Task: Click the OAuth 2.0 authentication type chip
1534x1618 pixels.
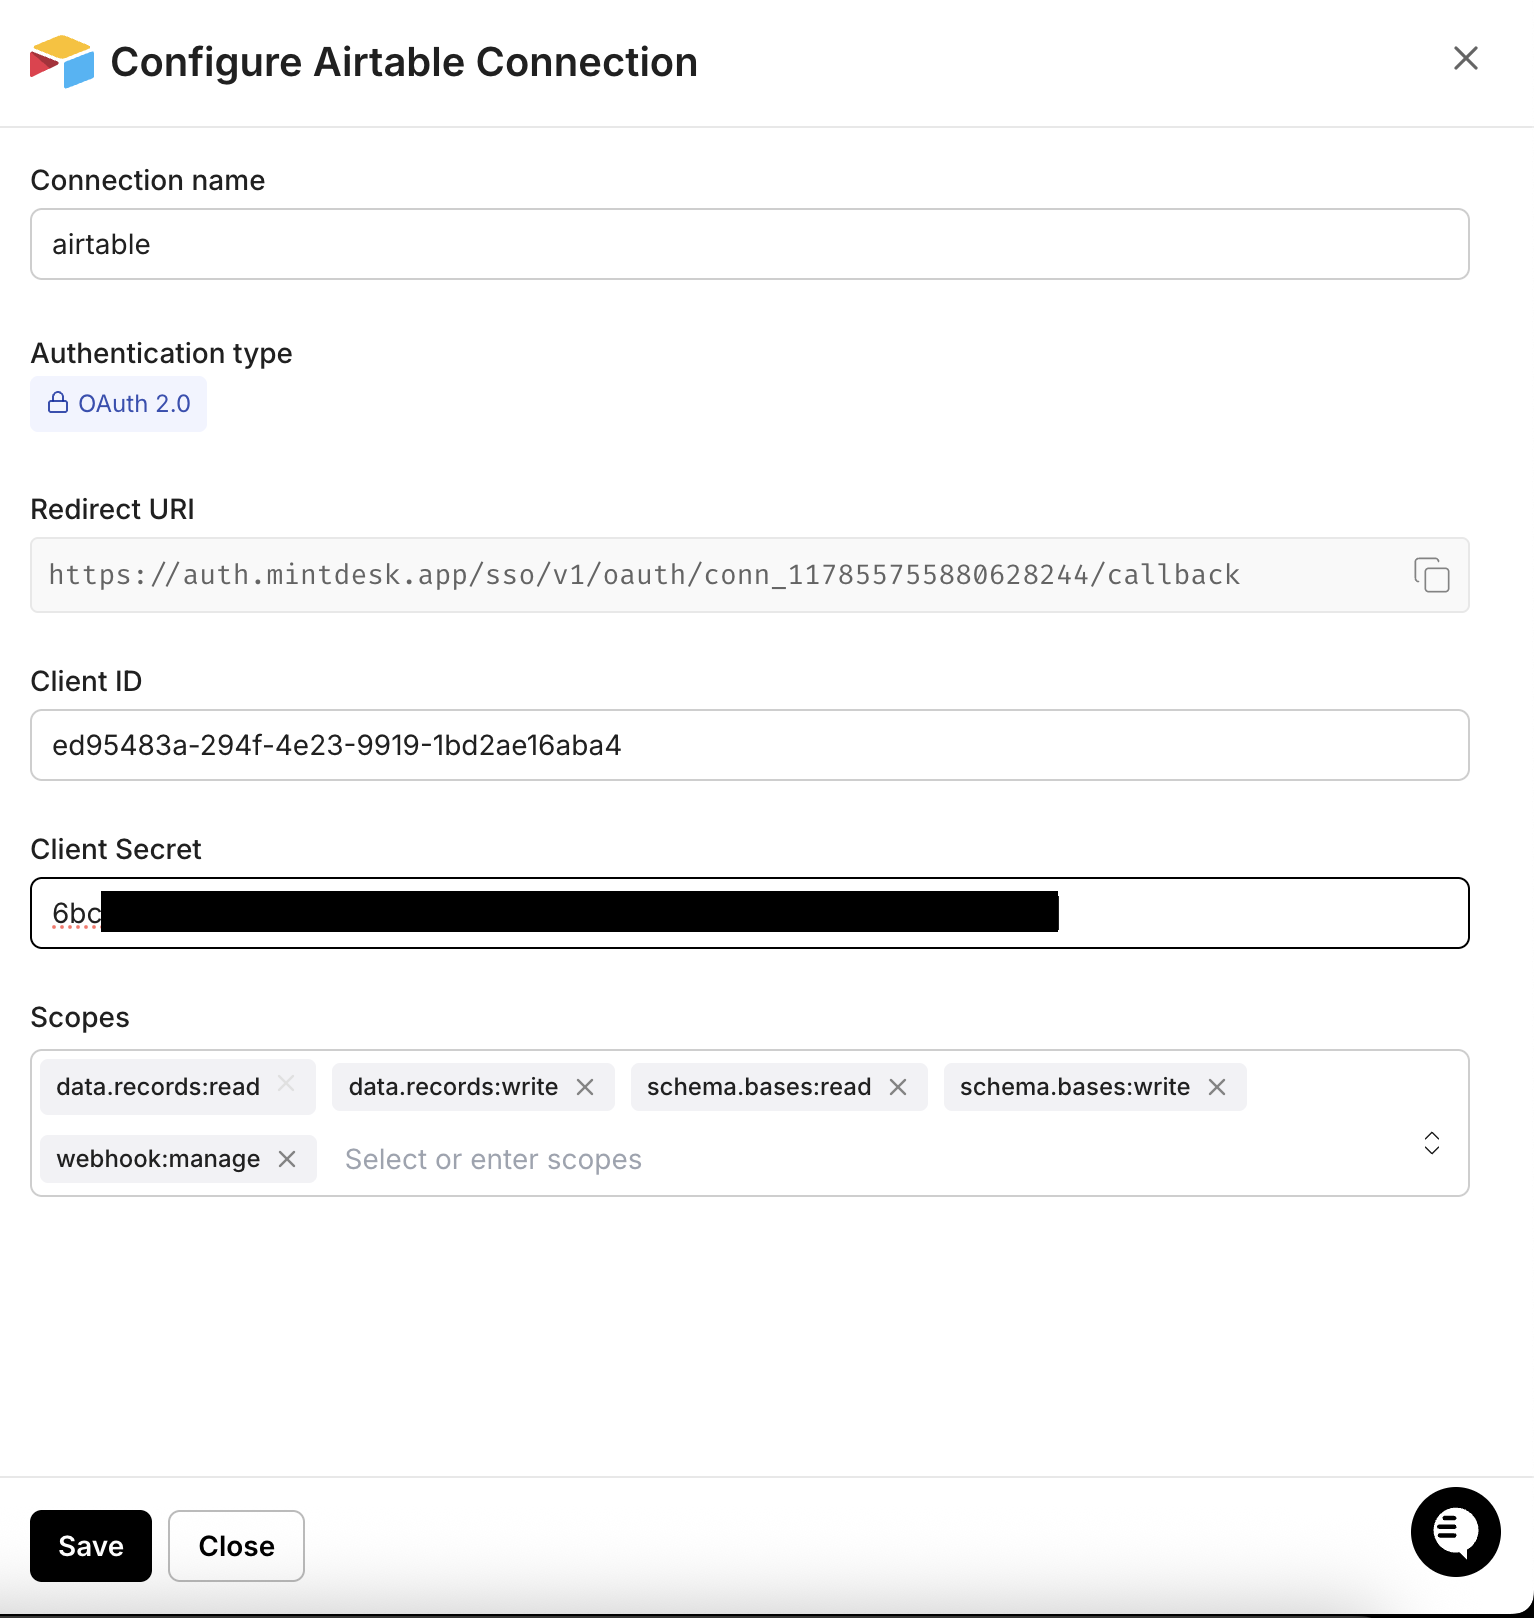Action: coord(118,403)
